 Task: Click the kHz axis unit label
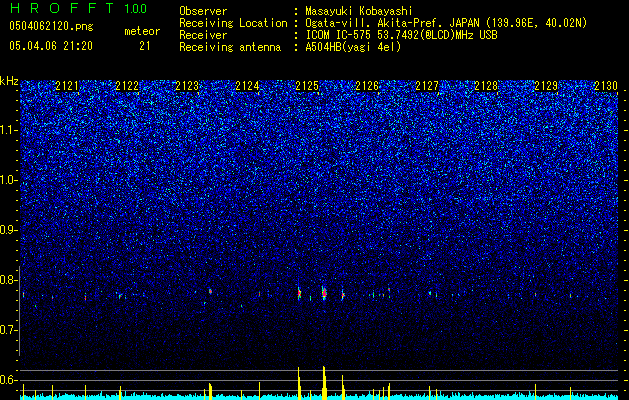(9, 81)
